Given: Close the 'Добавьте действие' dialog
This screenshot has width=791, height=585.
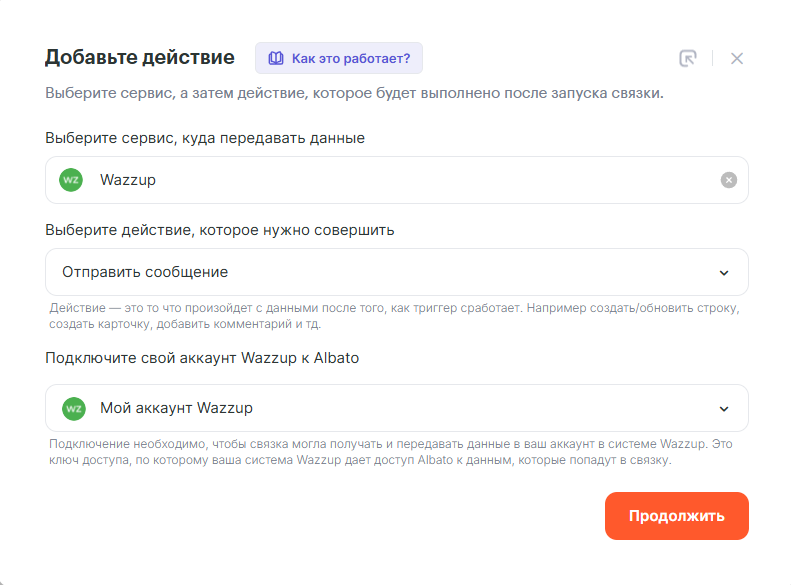Looking at the screenshot, I should click(x=737, y=58).
